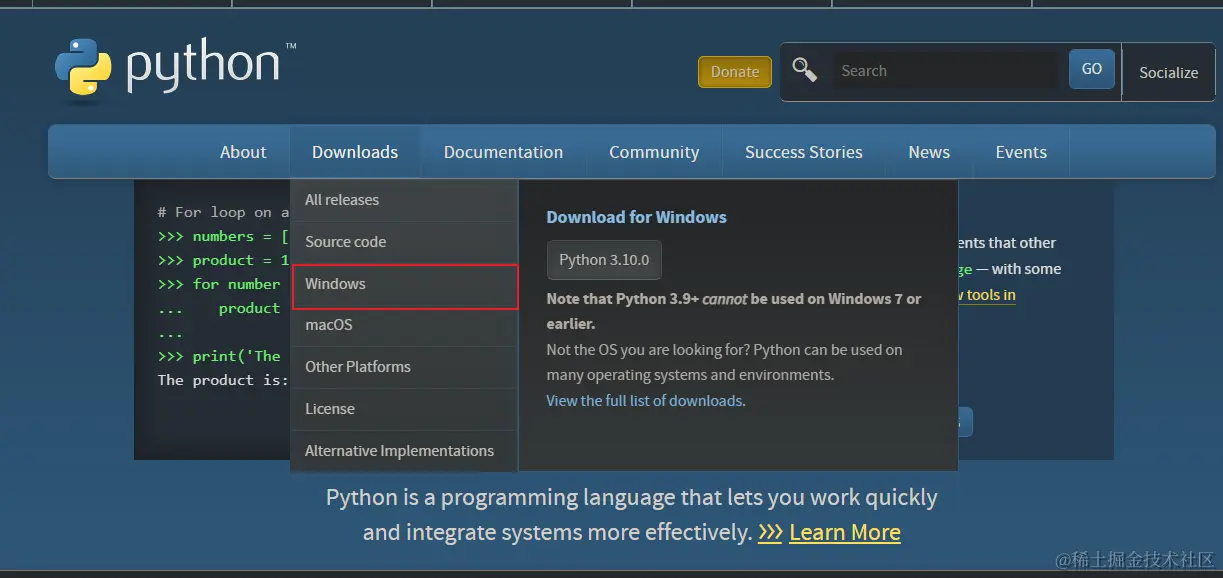
Task: Select Windows in Downloads submenu
Action: [404, 284]
